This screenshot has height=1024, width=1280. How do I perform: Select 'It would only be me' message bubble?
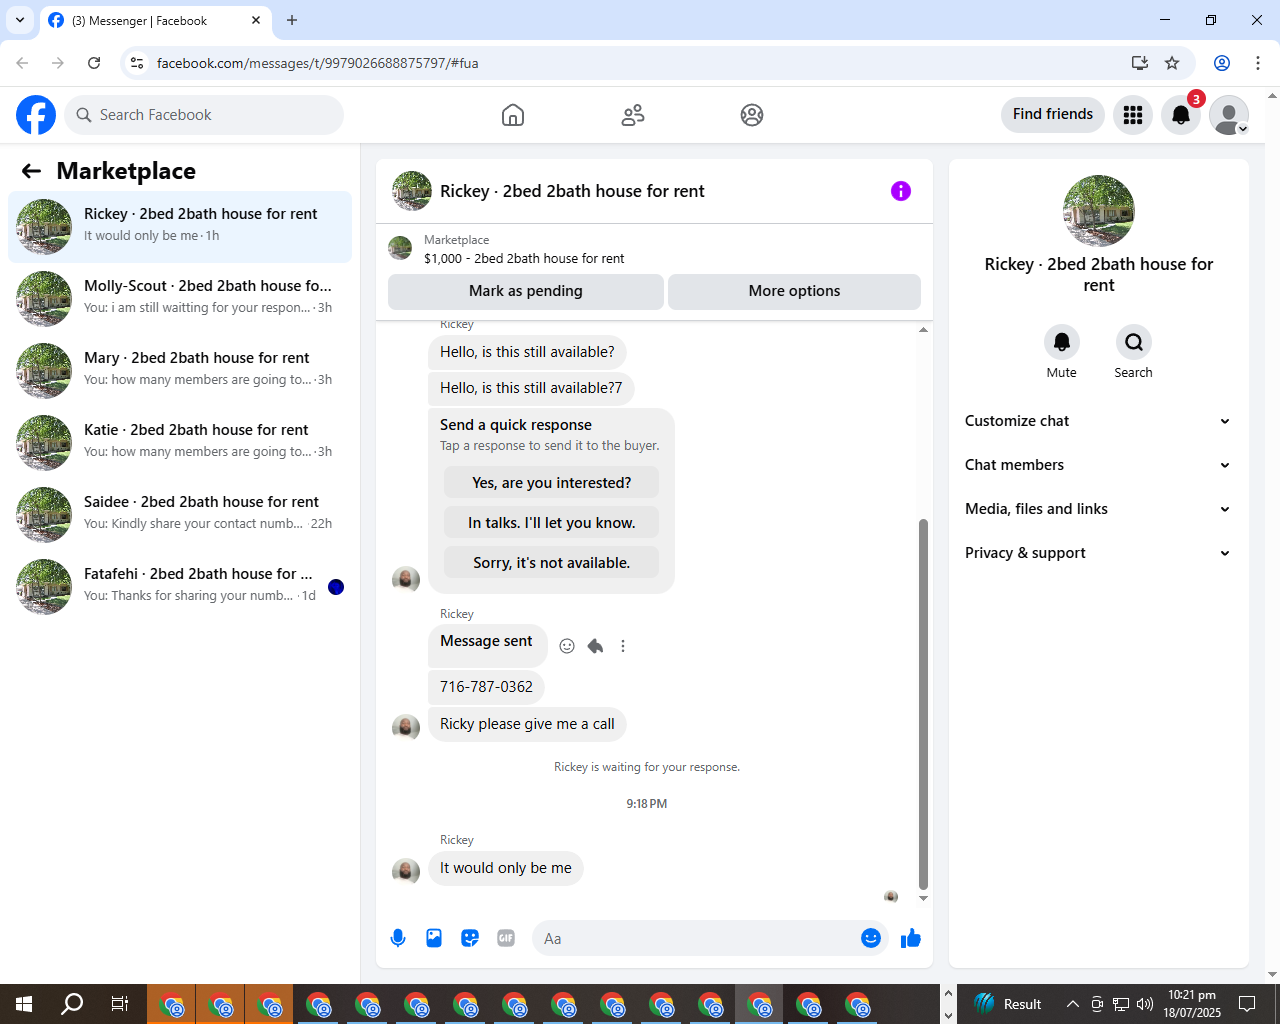(506, 868)
